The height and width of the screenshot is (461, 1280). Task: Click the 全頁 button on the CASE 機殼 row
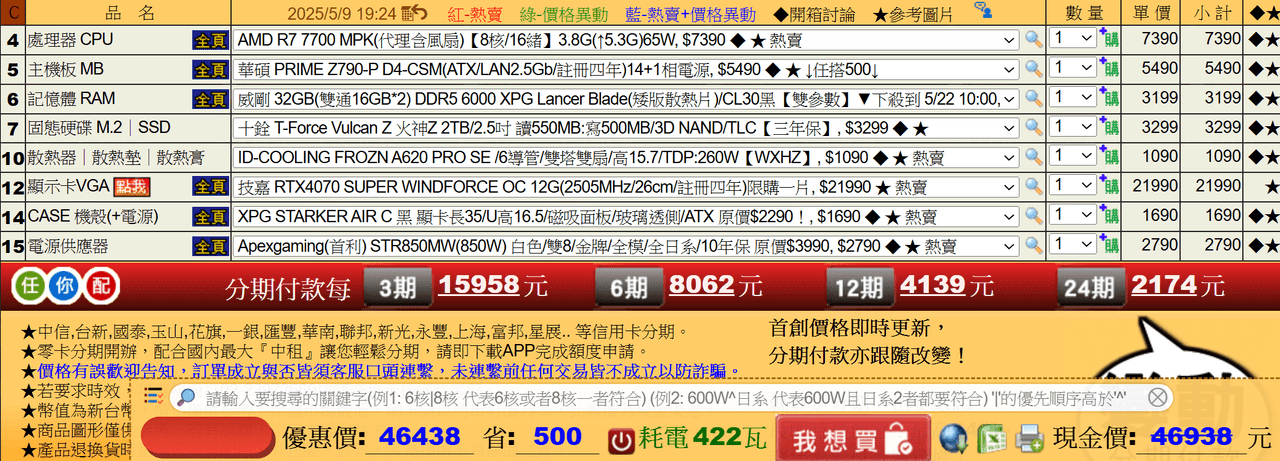(x=210, y=216)
